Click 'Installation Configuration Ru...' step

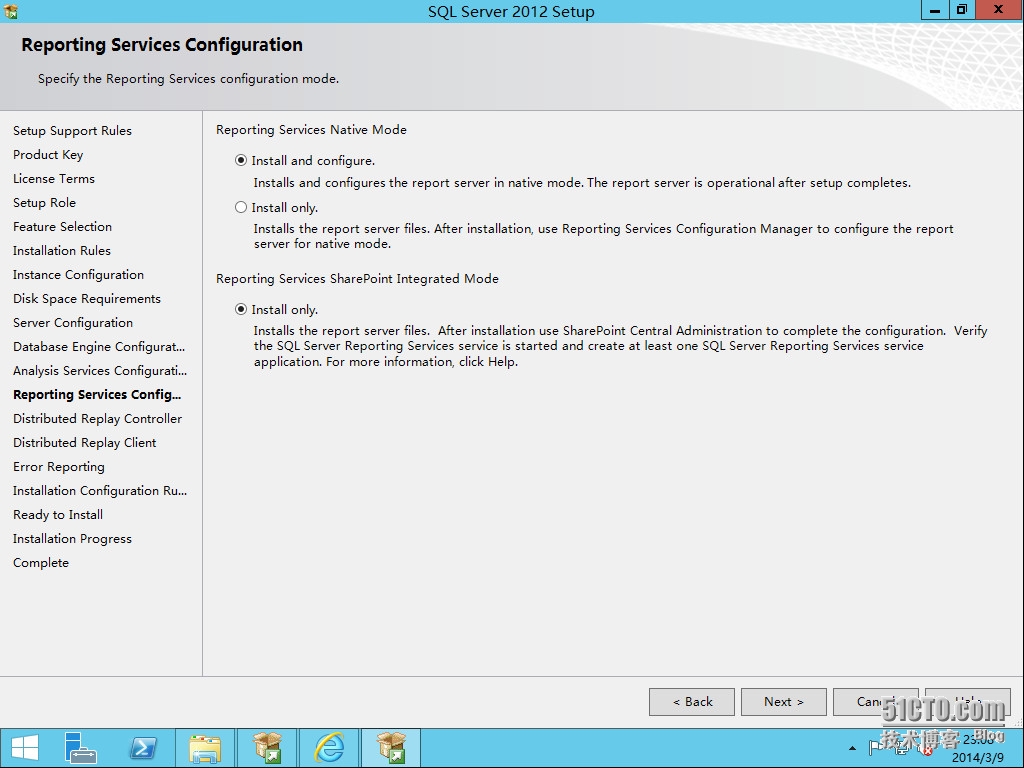pos(100,490)
